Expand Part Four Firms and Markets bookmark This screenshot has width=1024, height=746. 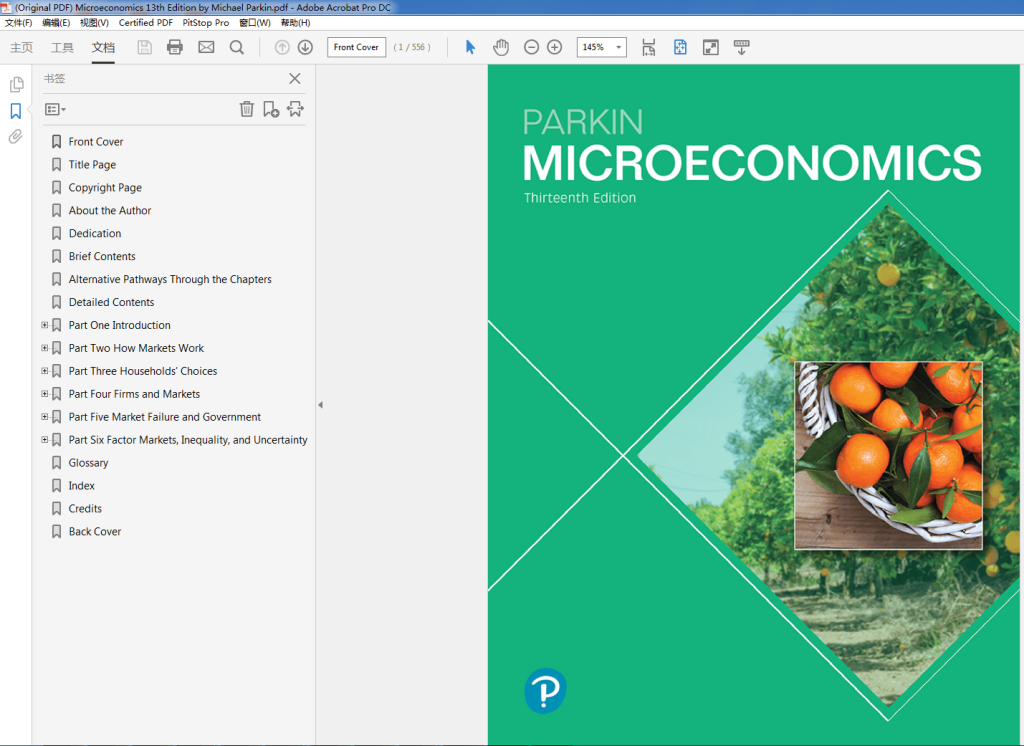point(44,393)
